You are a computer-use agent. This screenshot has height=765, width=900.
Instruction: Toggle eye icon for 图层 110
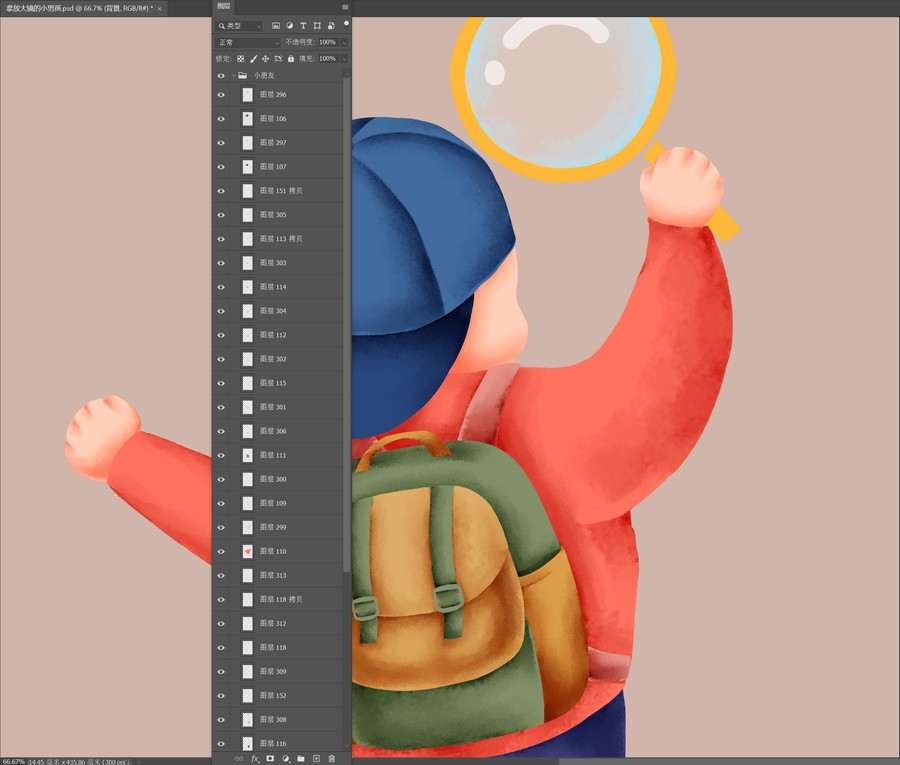point(221,552)
